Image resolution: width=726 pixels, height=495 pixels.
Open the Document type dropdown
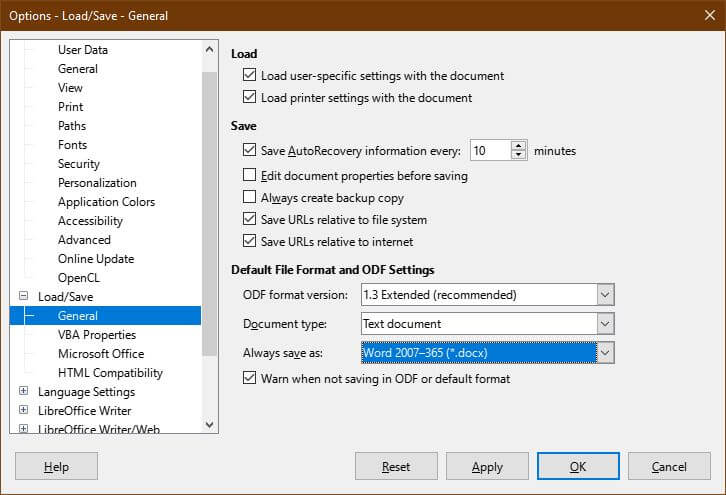point(604,324)
